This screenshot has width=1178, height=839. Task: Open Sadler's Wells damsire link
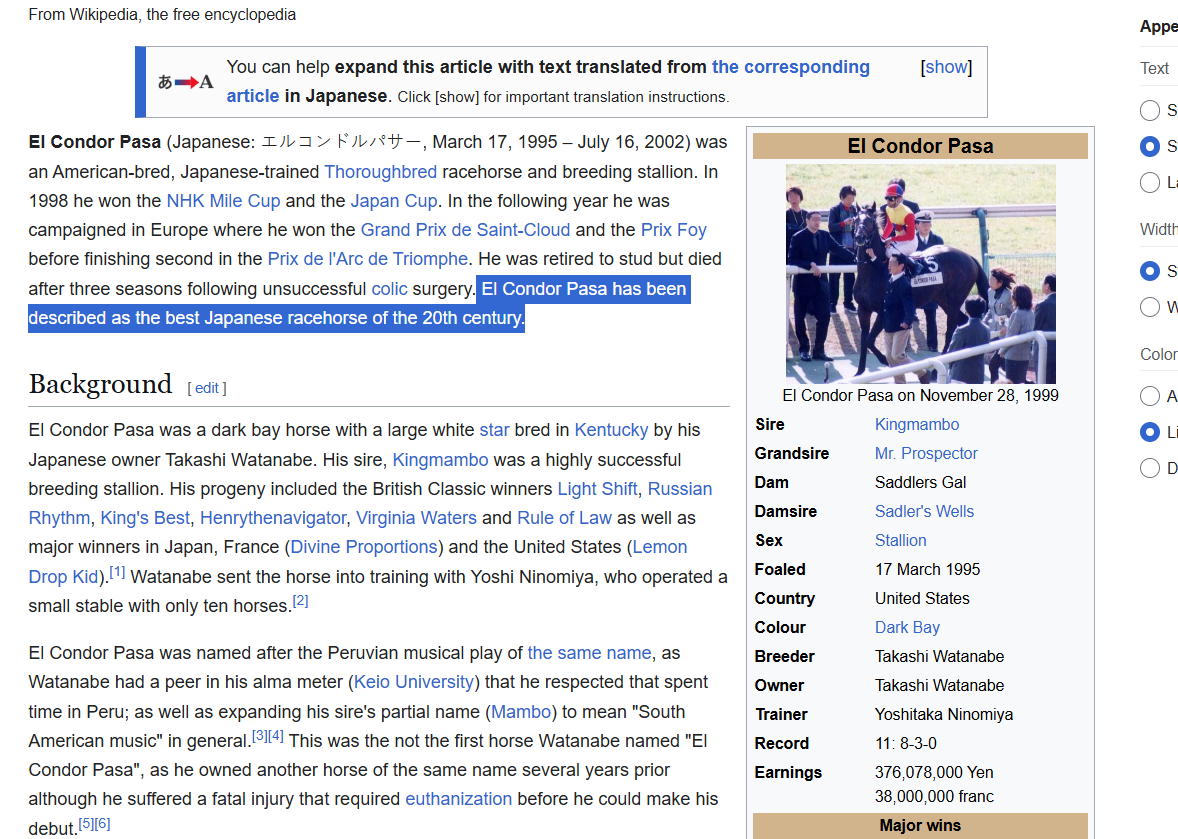tap(924, 512)
